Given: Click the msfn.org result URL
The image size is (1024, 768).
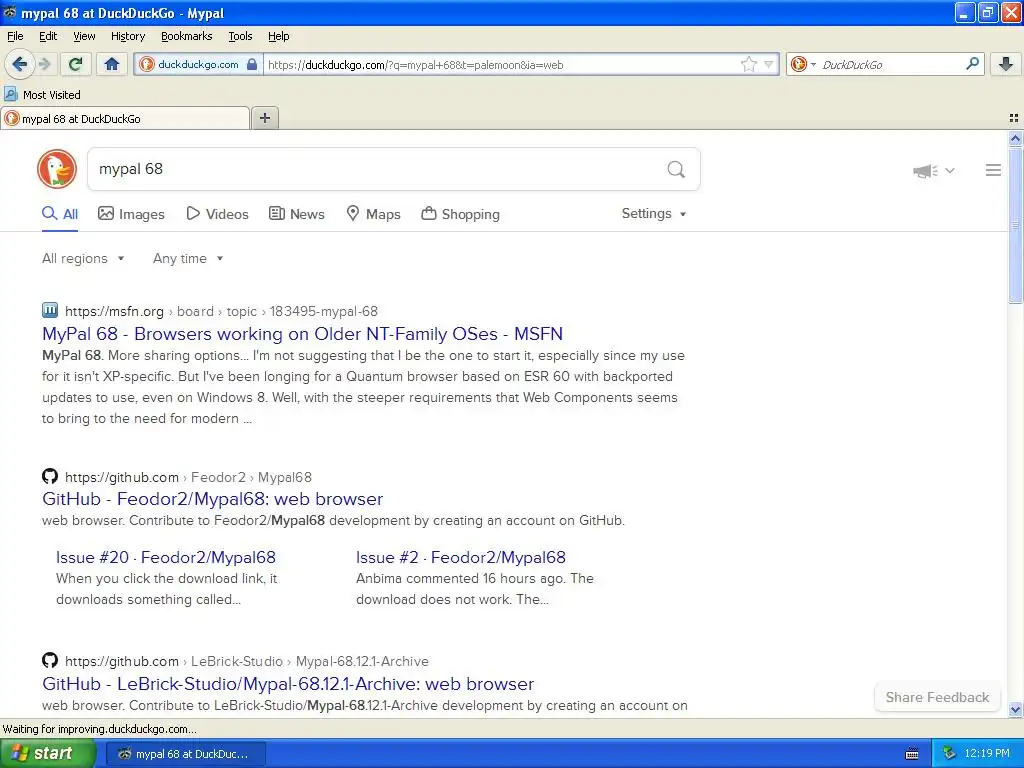Looking at the screenshot, I should coord(221,312).
